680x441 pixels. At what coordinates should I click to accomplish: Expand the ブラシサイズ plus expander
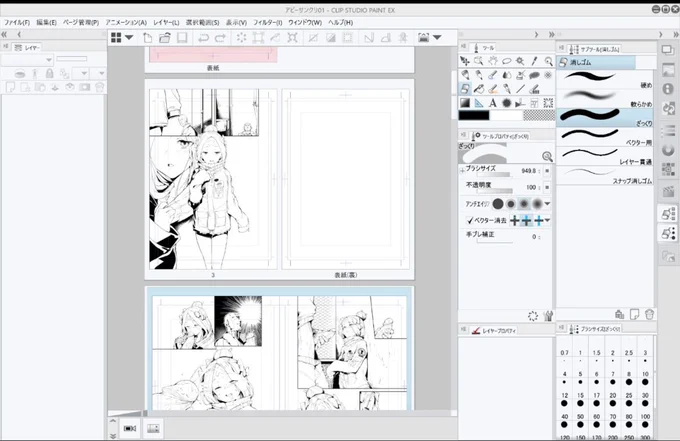[x=462, y=170]
